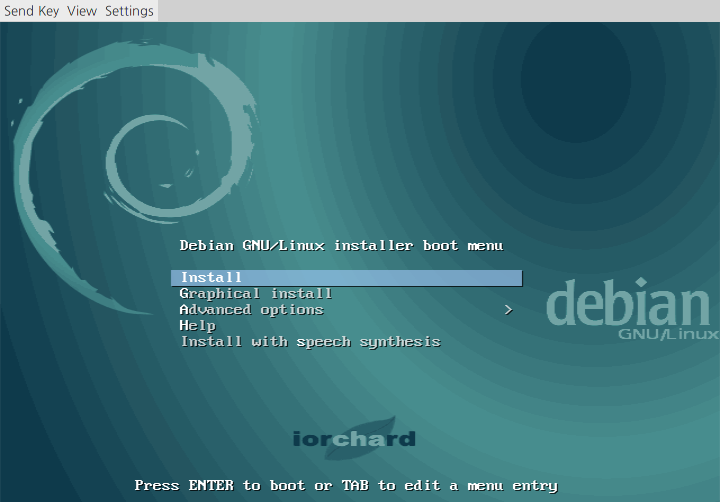
Task: Choose Graphical install from boot menu
Action: (255, 293)
